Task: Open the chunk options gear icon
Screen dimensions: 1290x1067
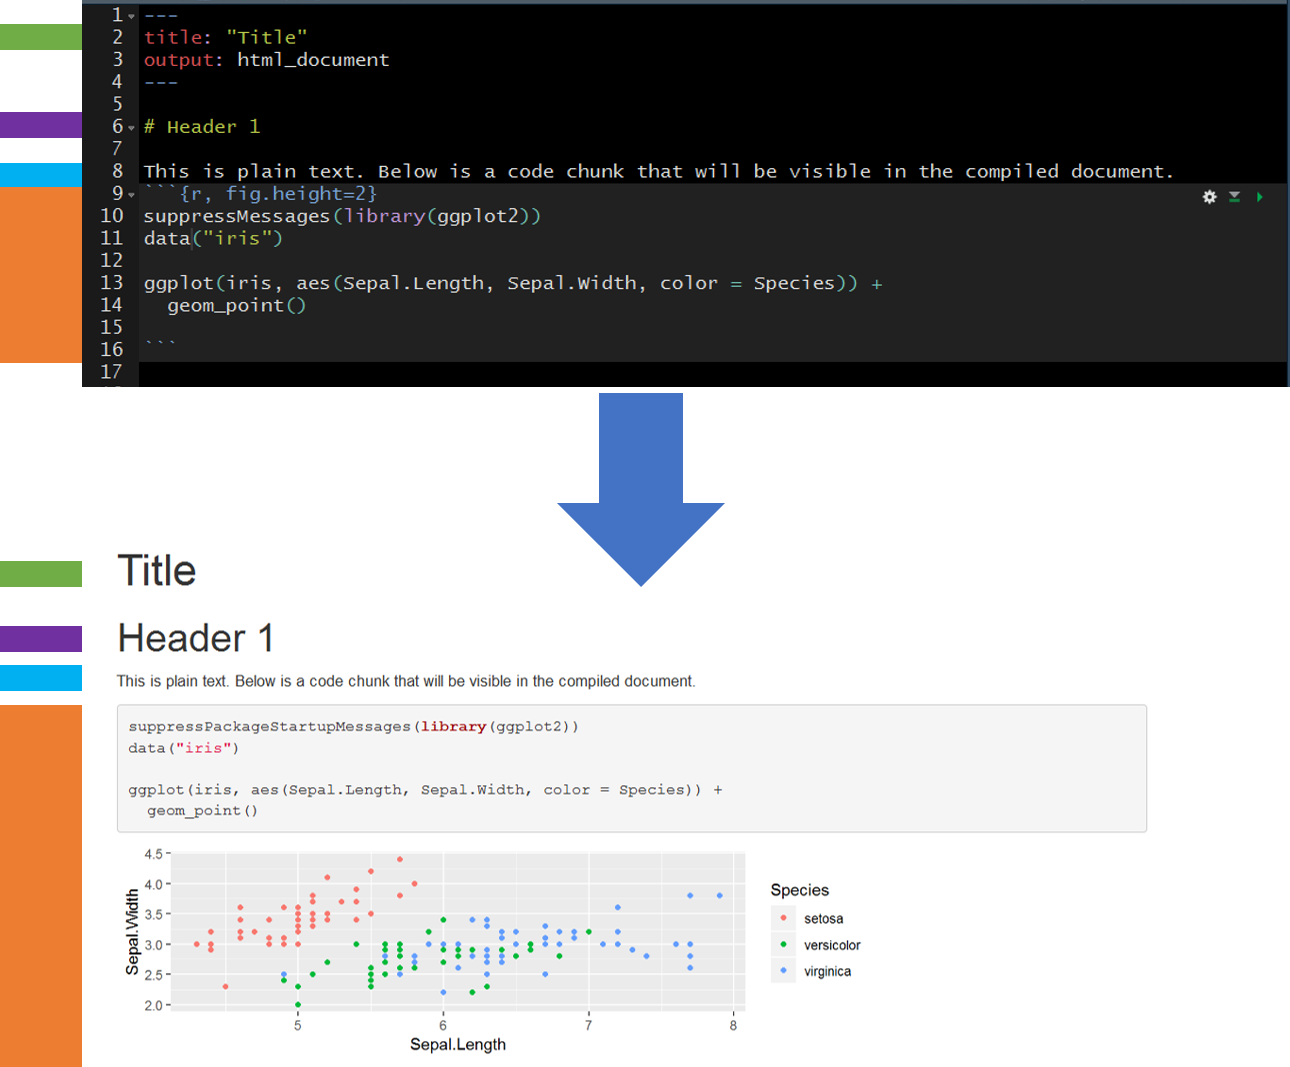Action: tap(1209, 197)
